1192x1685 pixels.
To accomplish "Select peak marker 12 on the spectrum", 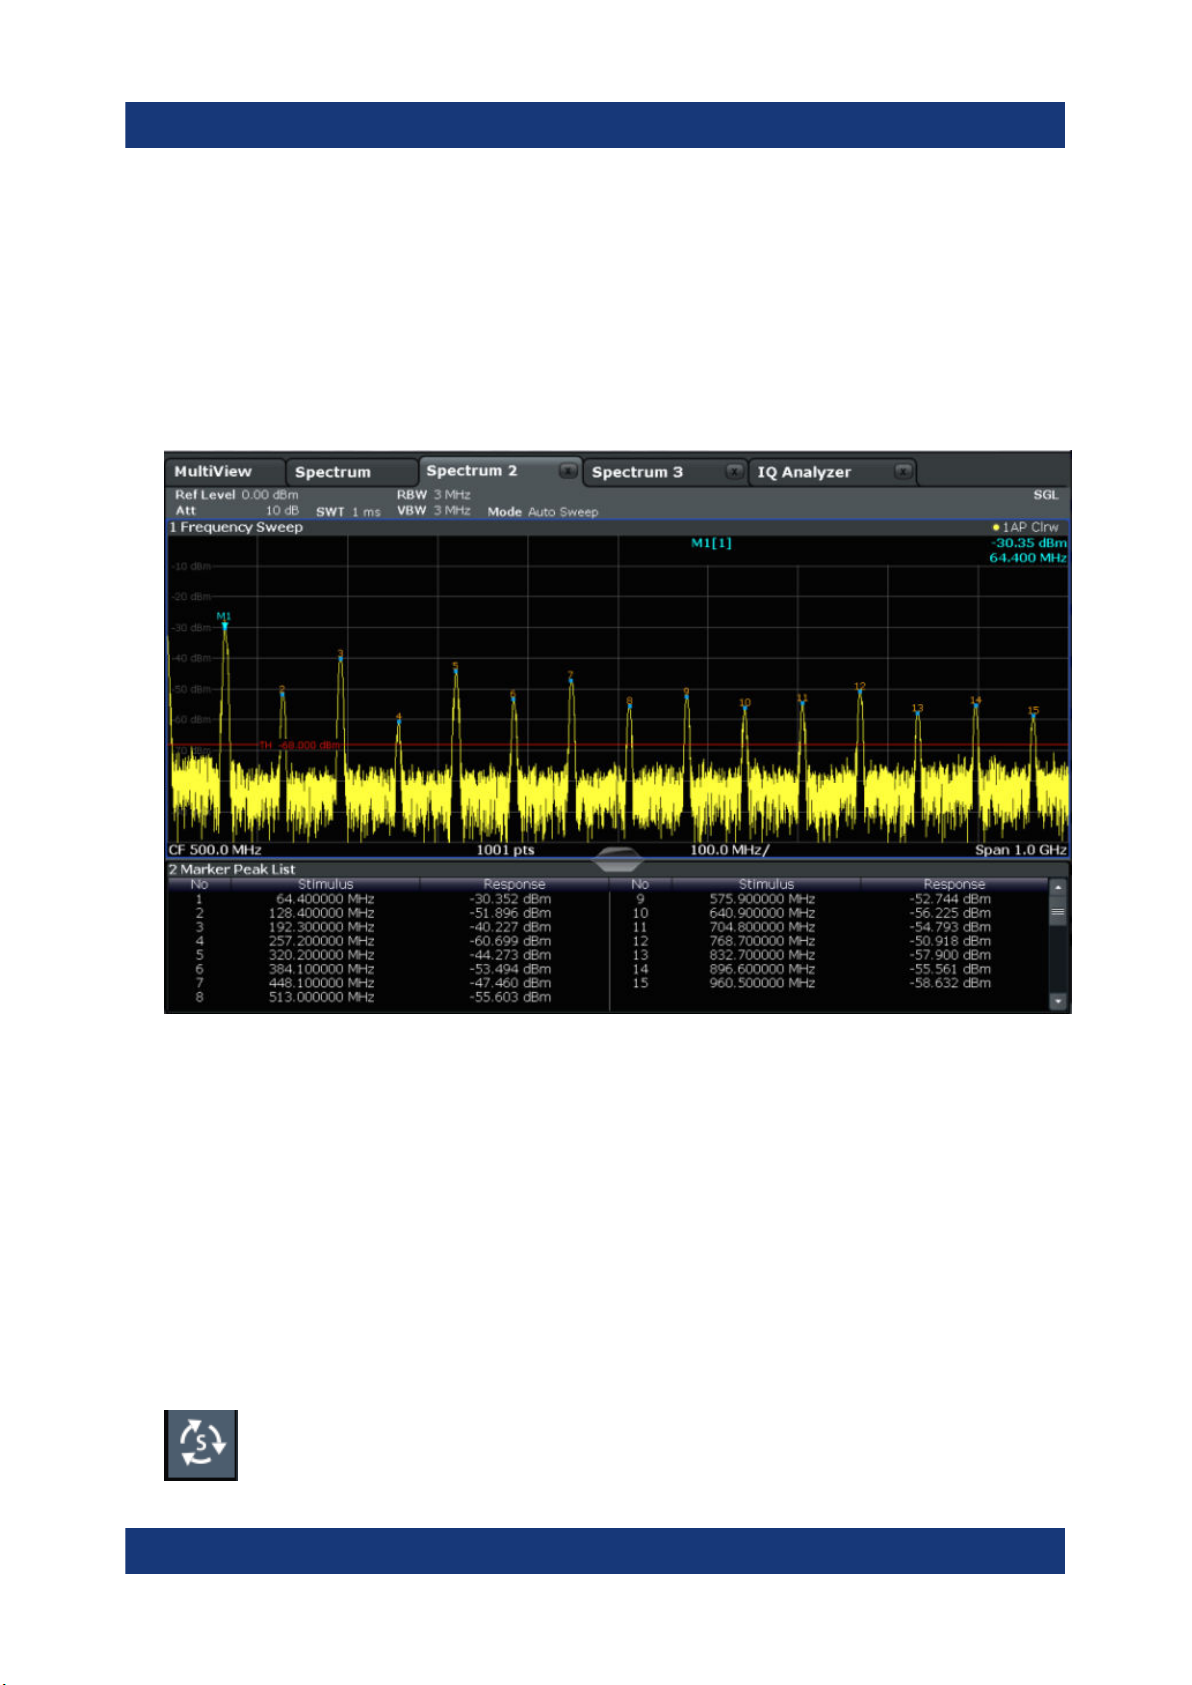I will click(x=859, y=688).
